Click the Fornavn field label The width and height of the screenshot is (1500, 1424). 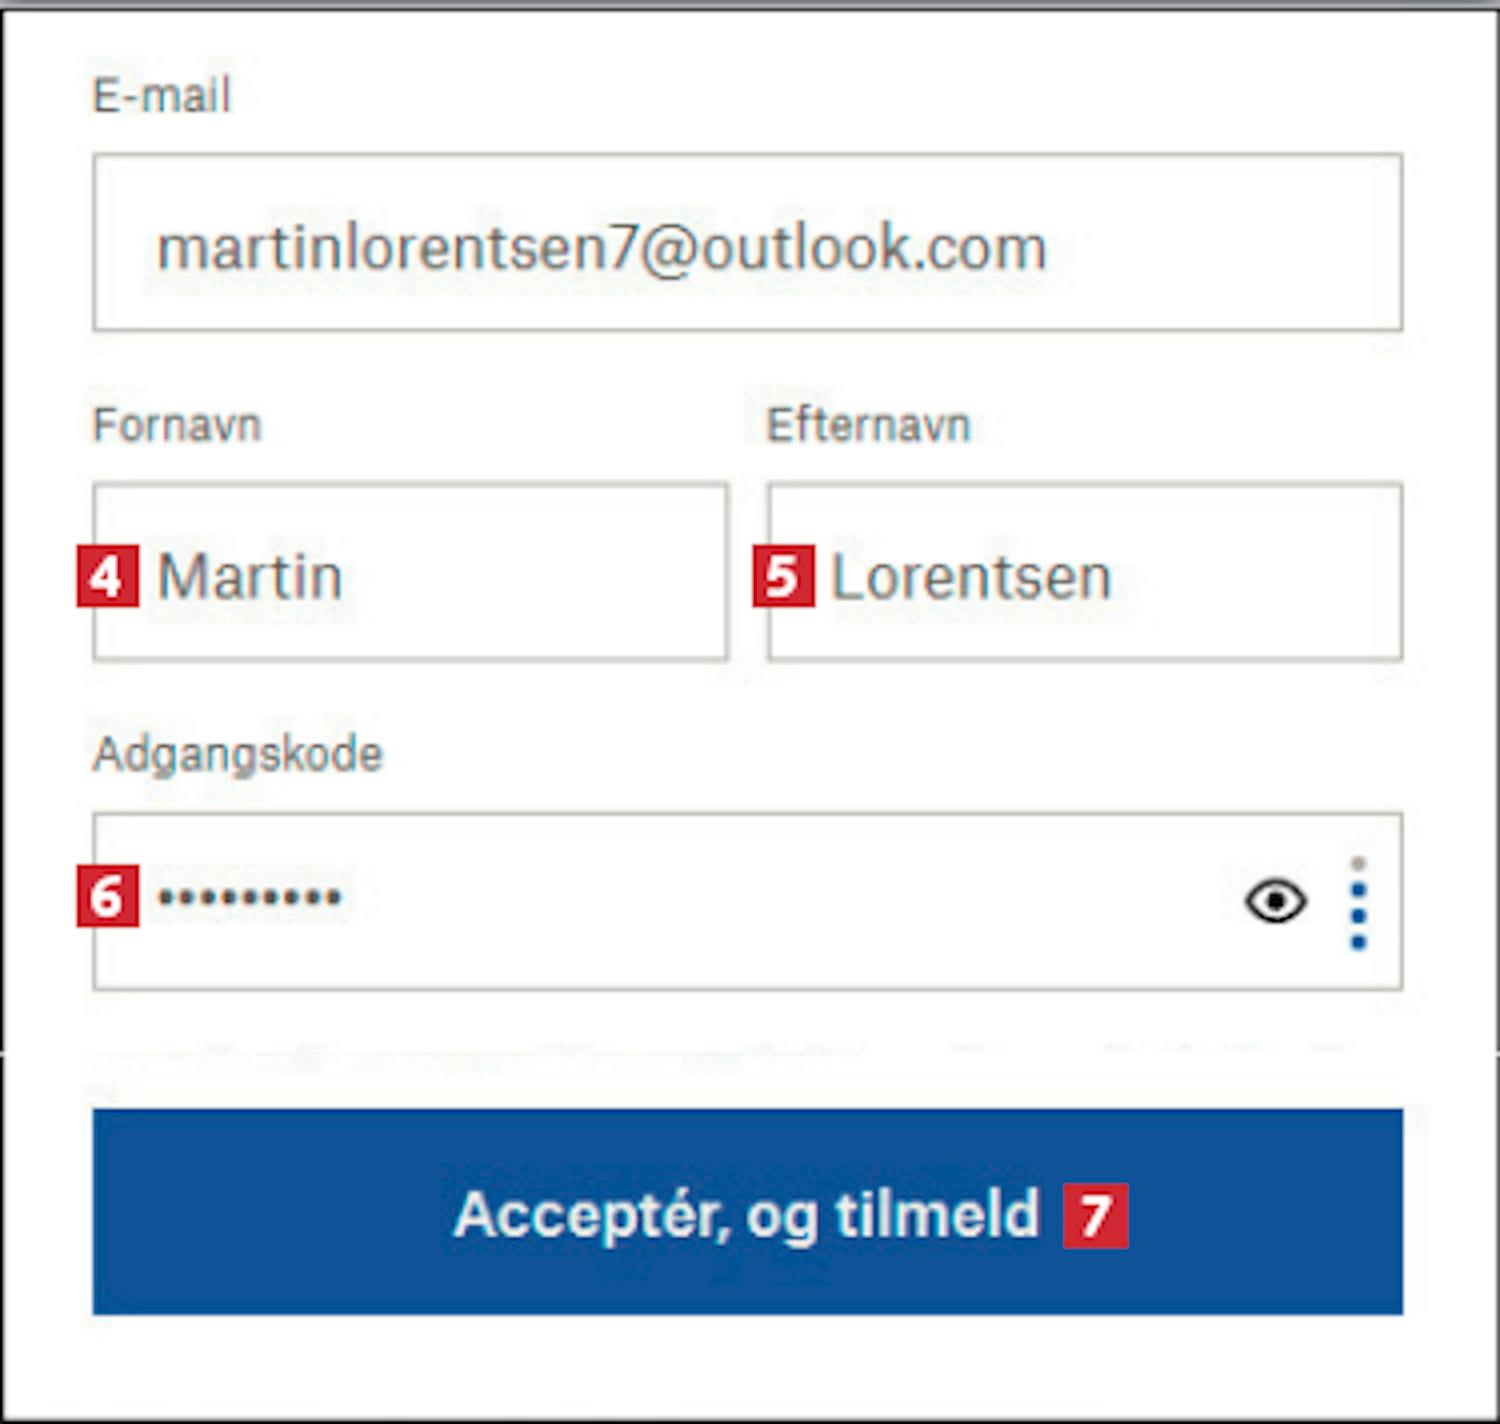tap(177, 425)
